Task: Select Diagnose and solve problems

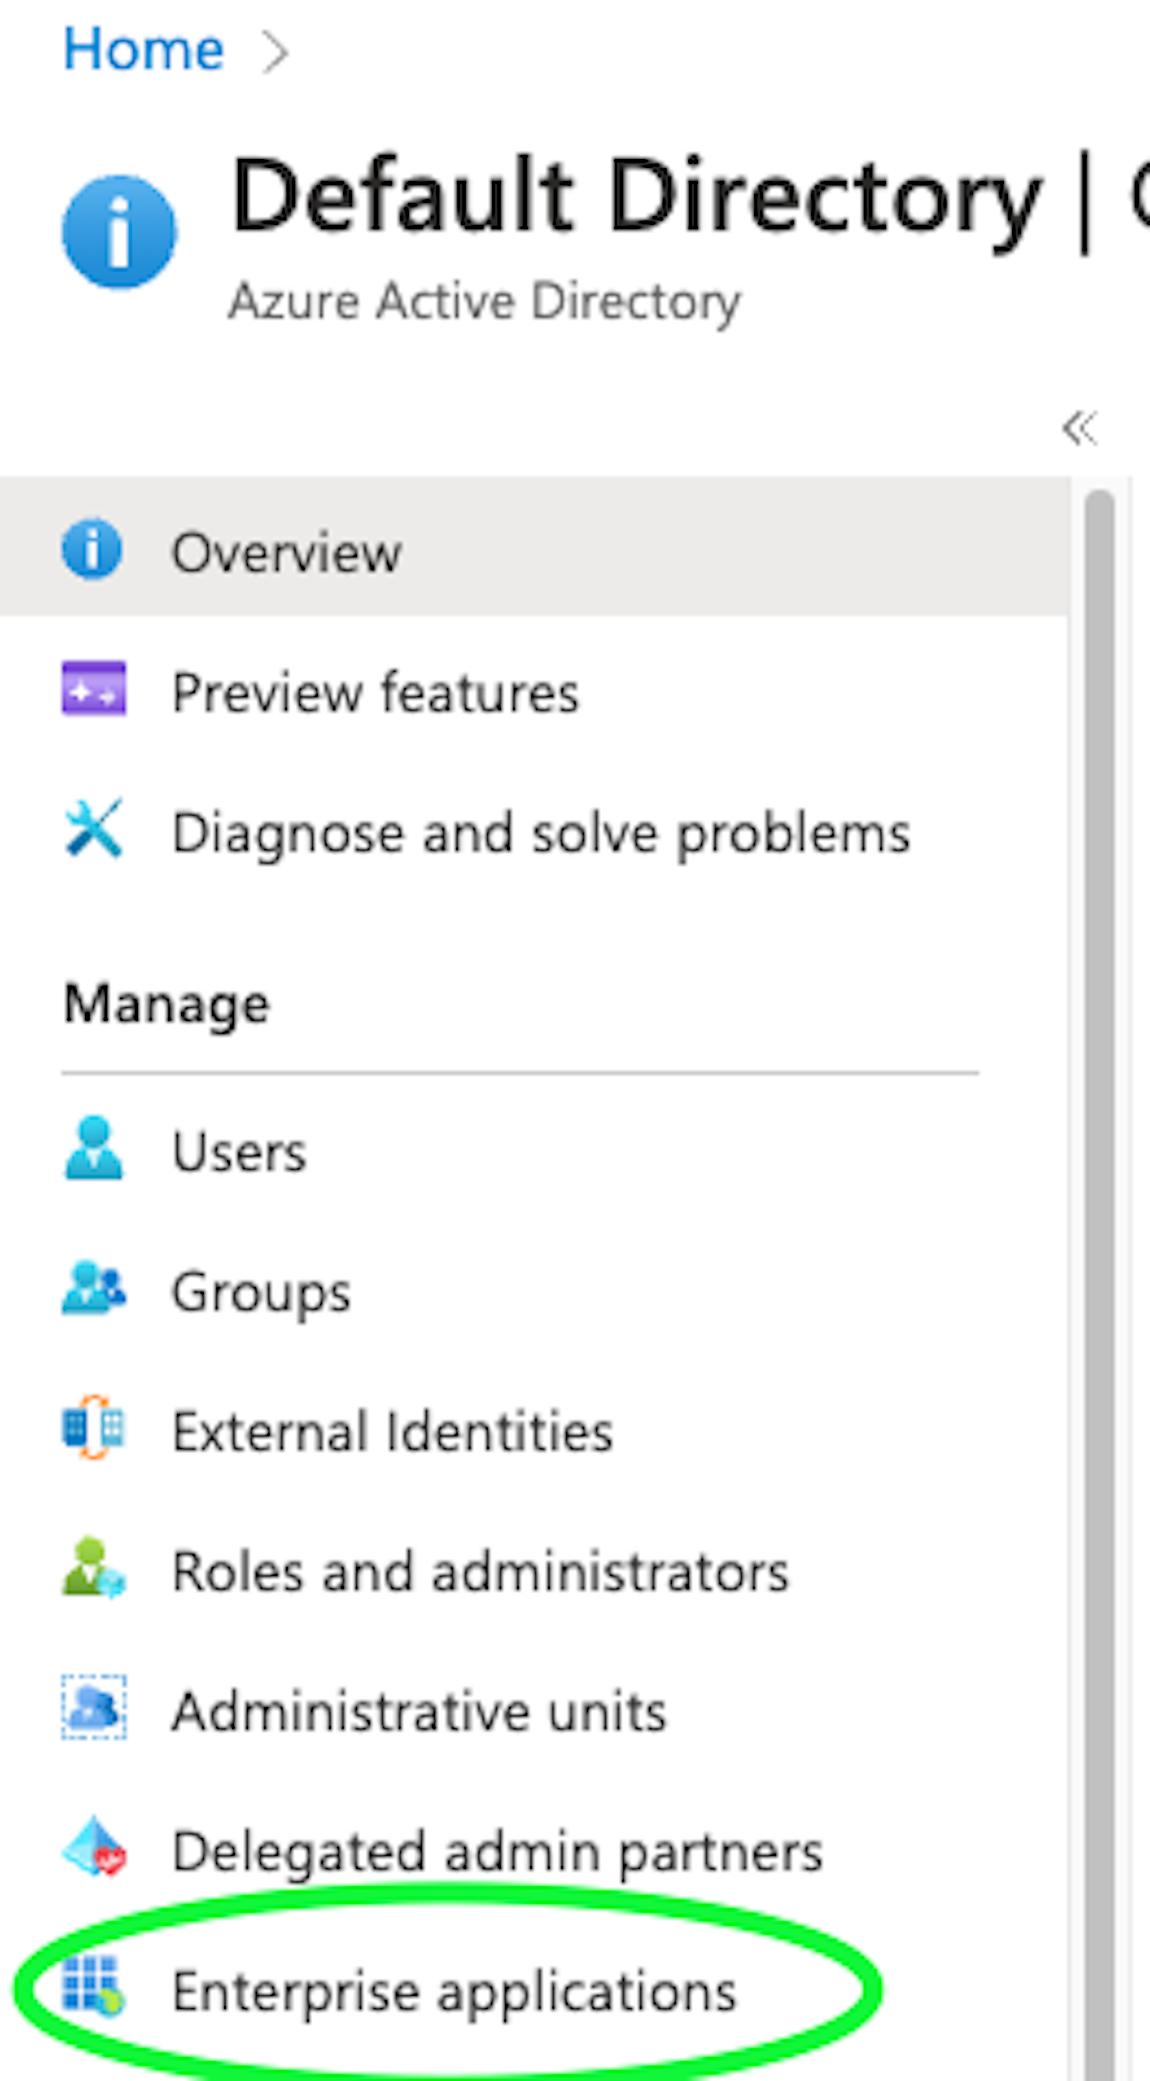Action: click(540, 831)
